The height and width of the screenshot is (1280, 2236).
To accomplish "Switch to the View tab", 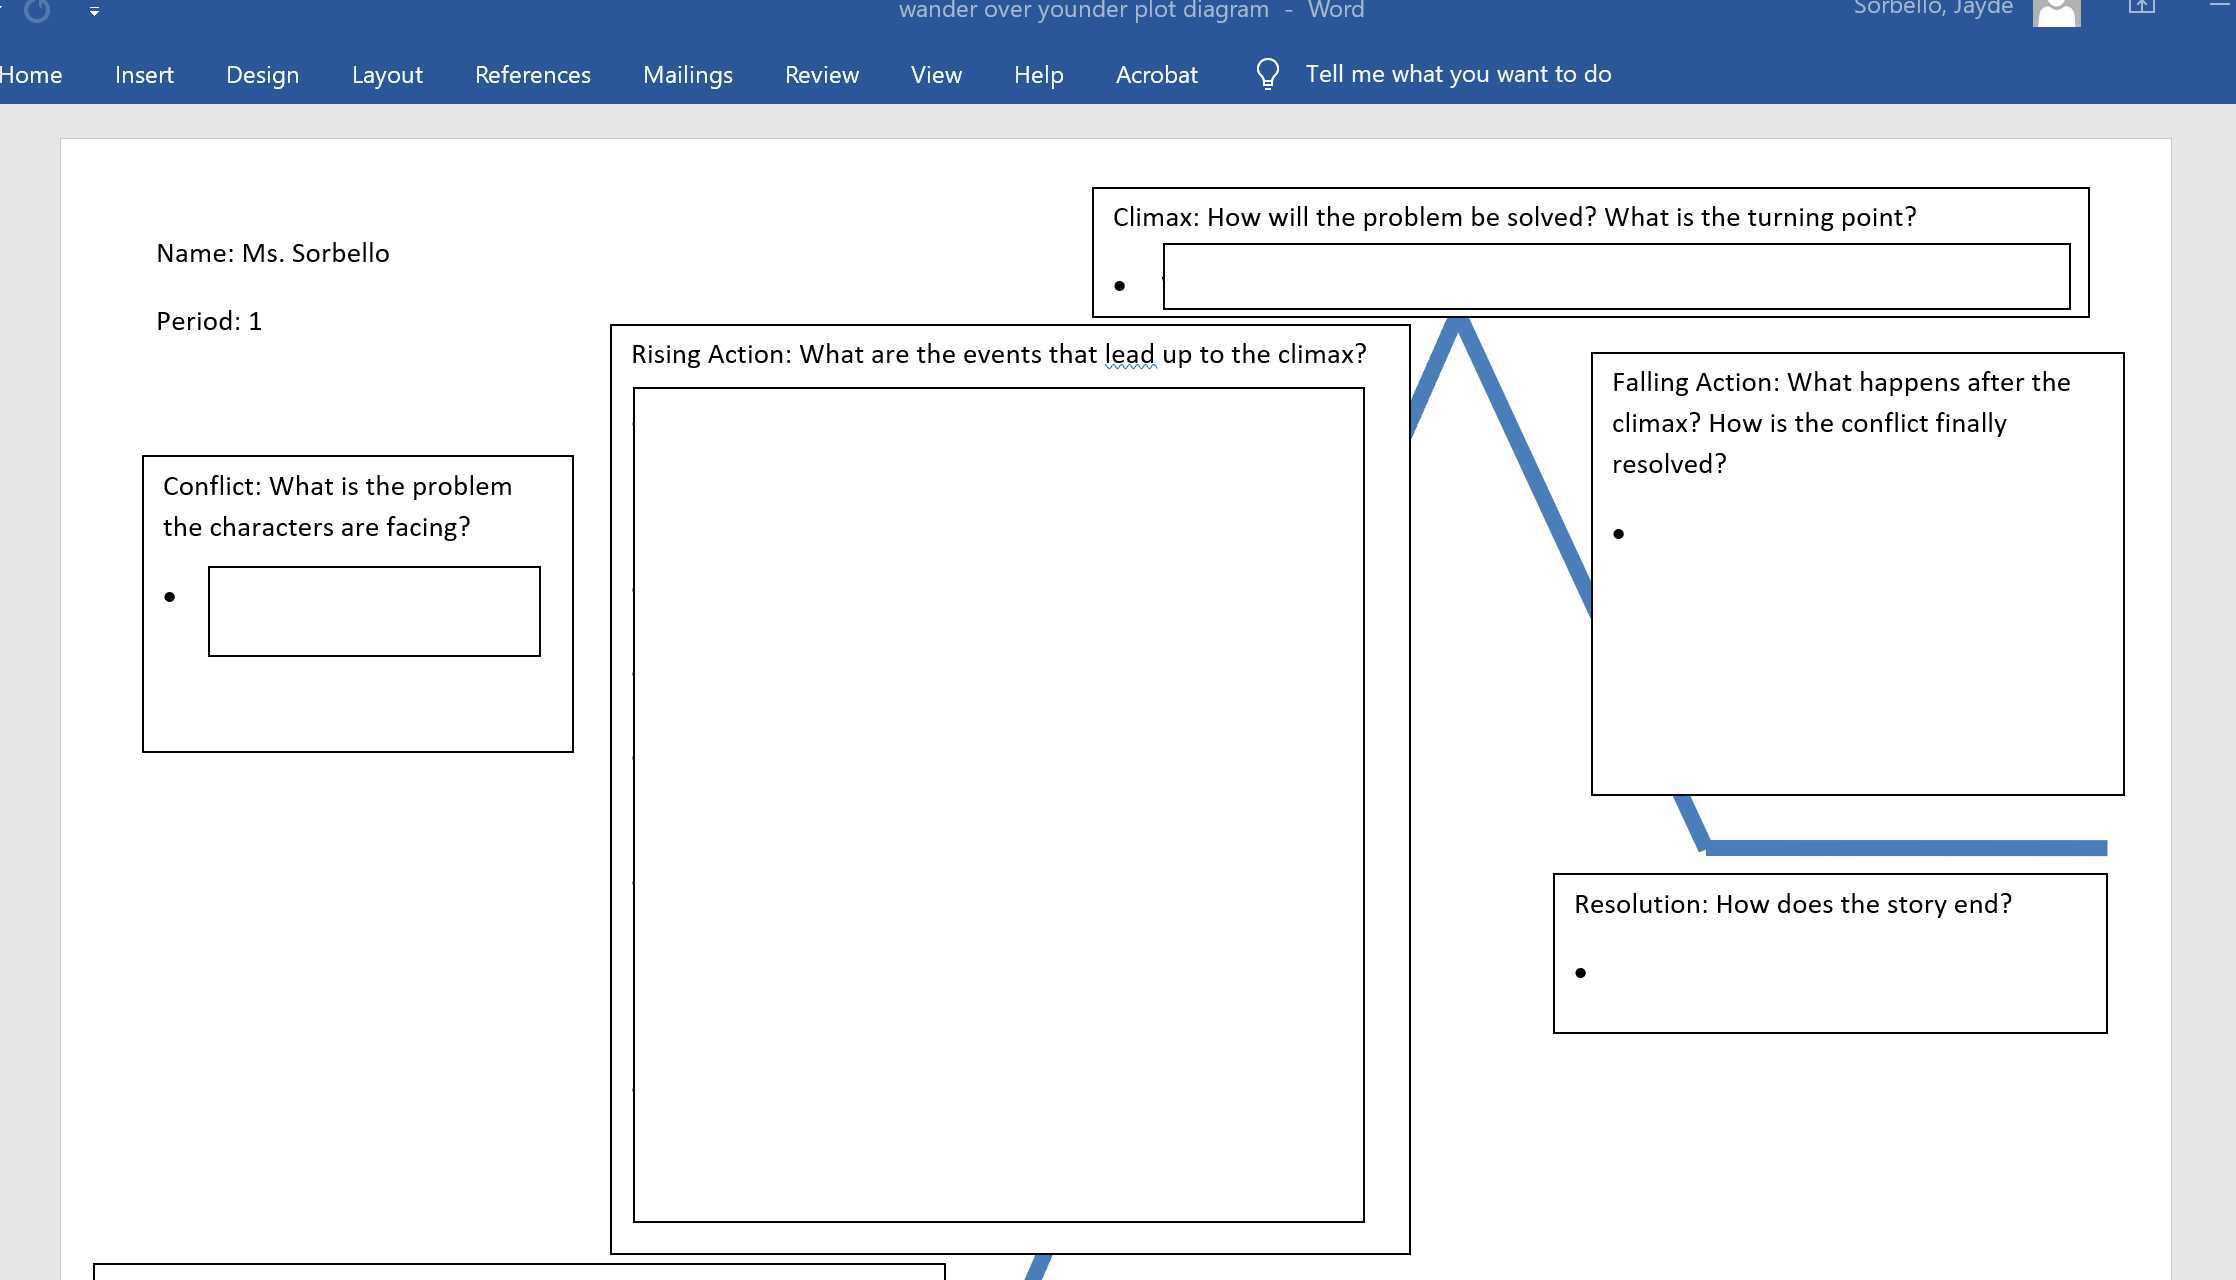I will pos(936,75).
